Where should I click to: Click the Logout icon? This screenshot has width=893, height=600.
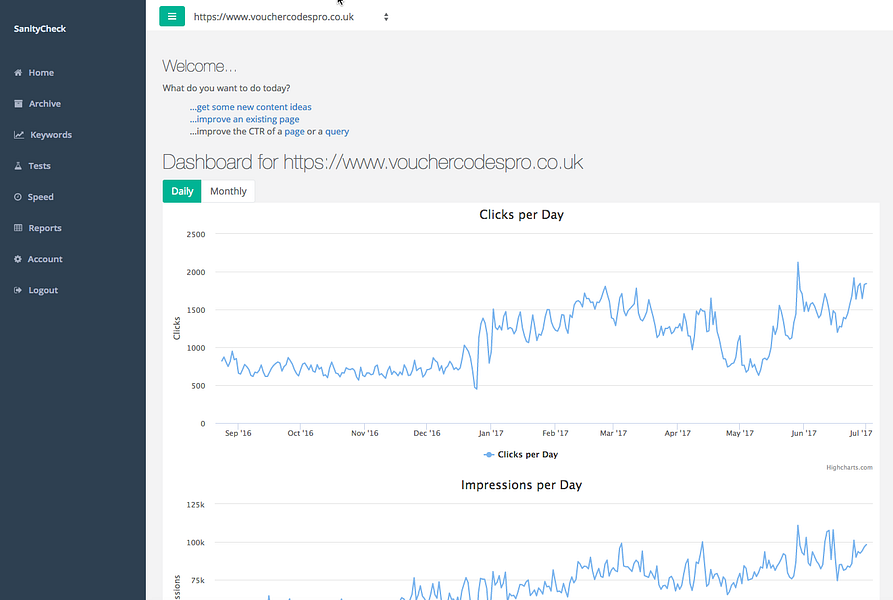pos(17,290)
